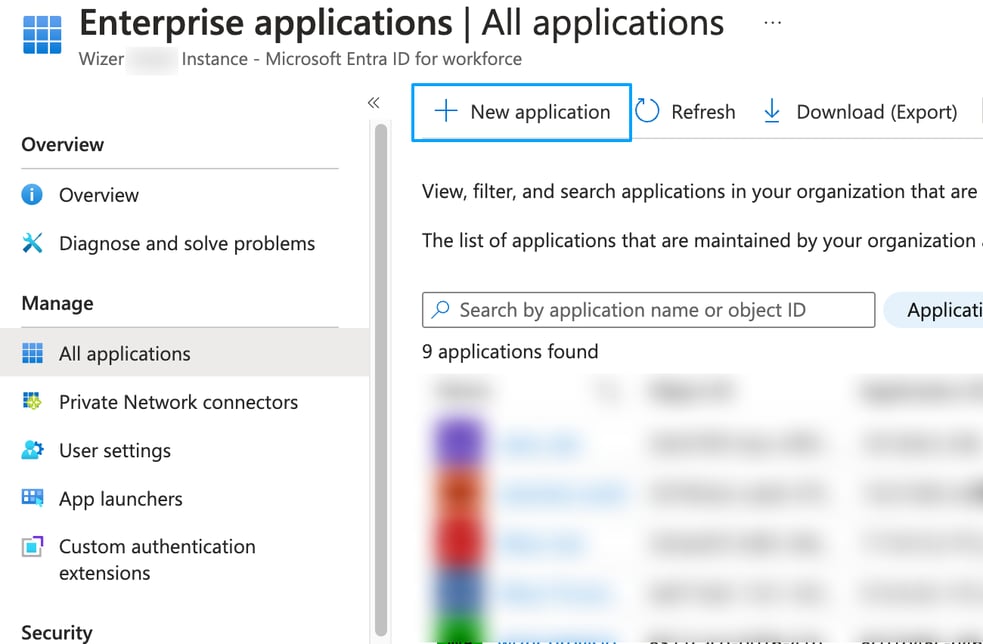The image size is (983, 644).
Task: Click the Diagnose and solve problems tools icon
Action: 31,243
